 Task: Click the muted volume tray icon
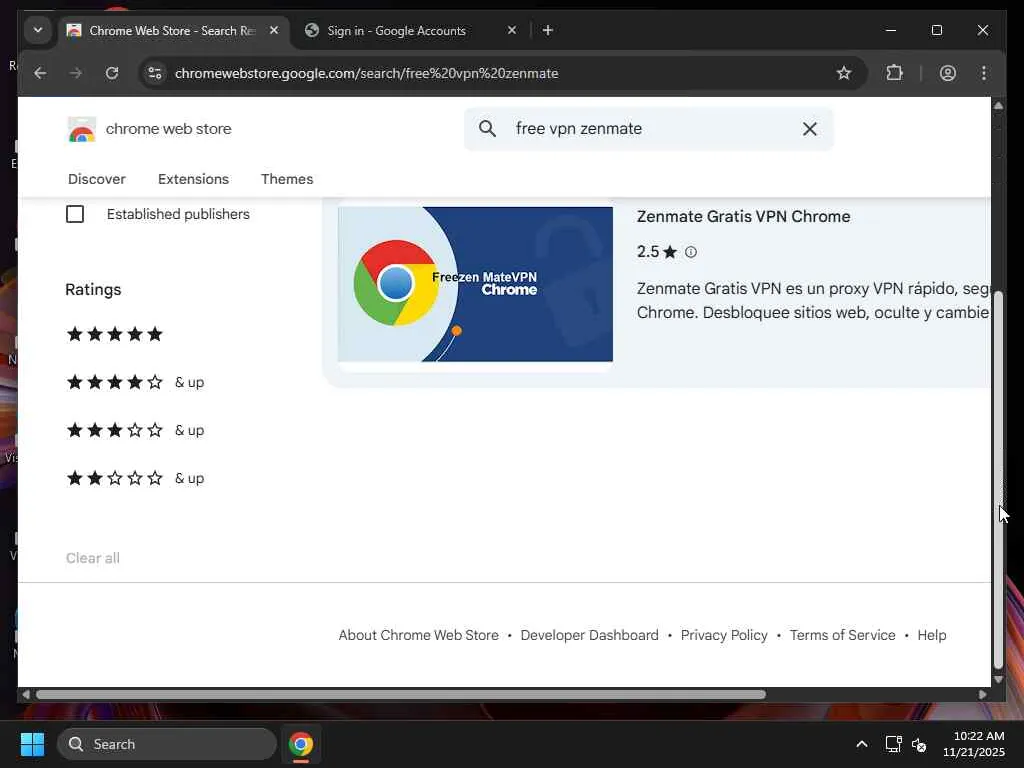click(919, 744)
